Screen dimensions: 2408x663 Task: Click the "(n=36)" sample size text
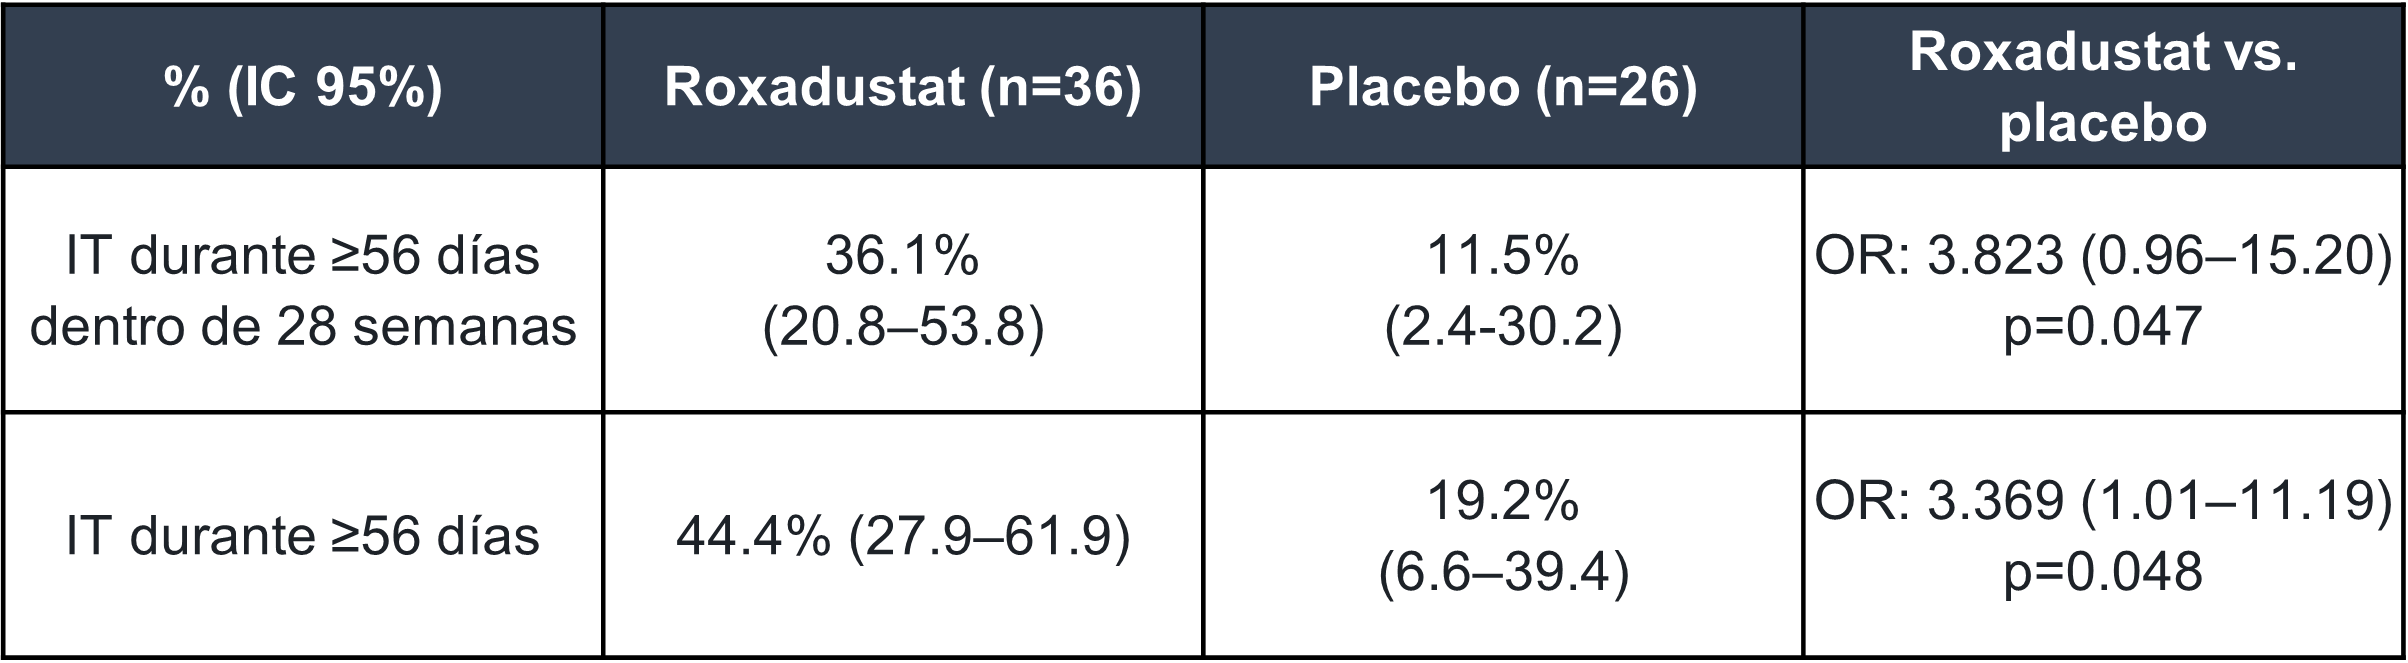point(1060,88)
